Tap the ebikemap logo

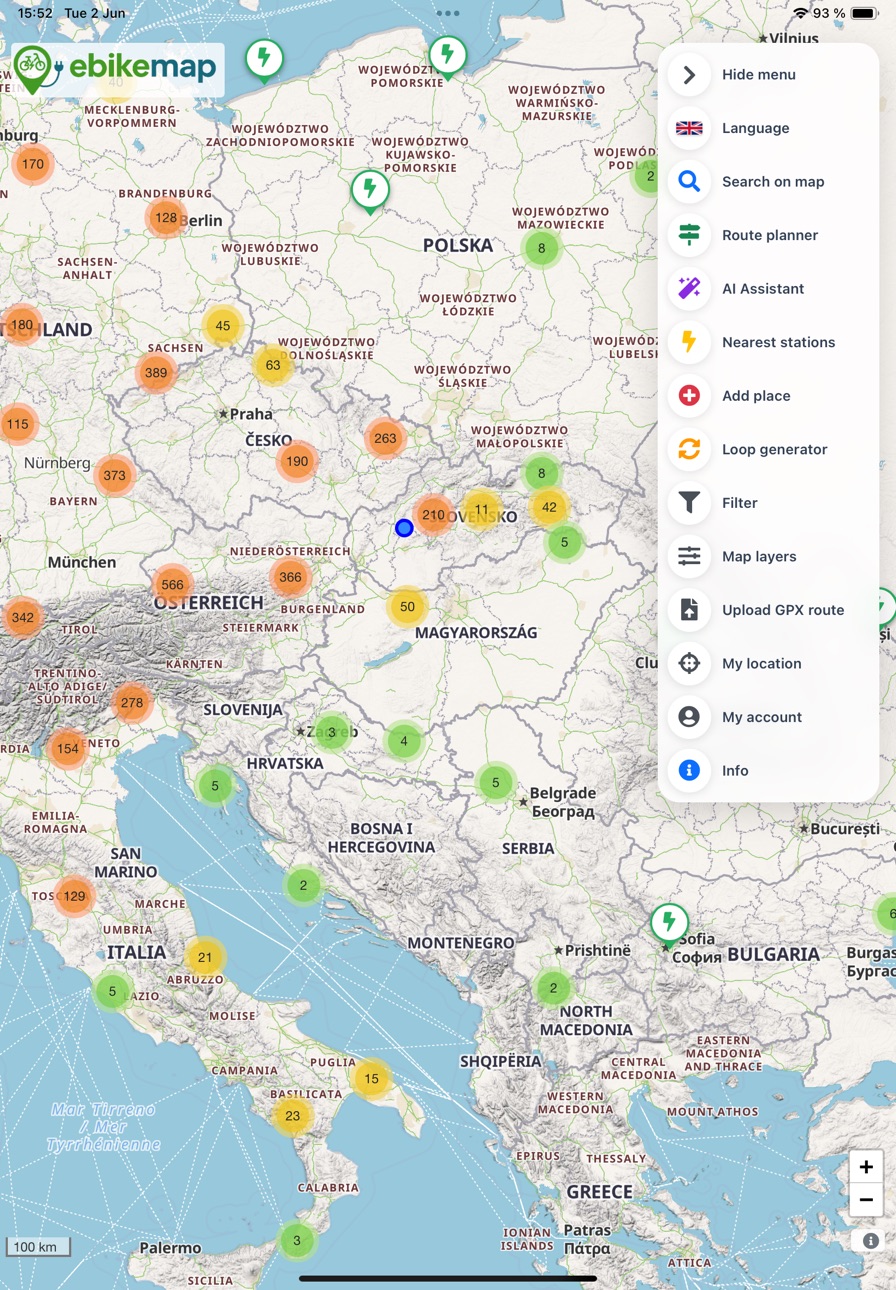[x=116, y=68]
